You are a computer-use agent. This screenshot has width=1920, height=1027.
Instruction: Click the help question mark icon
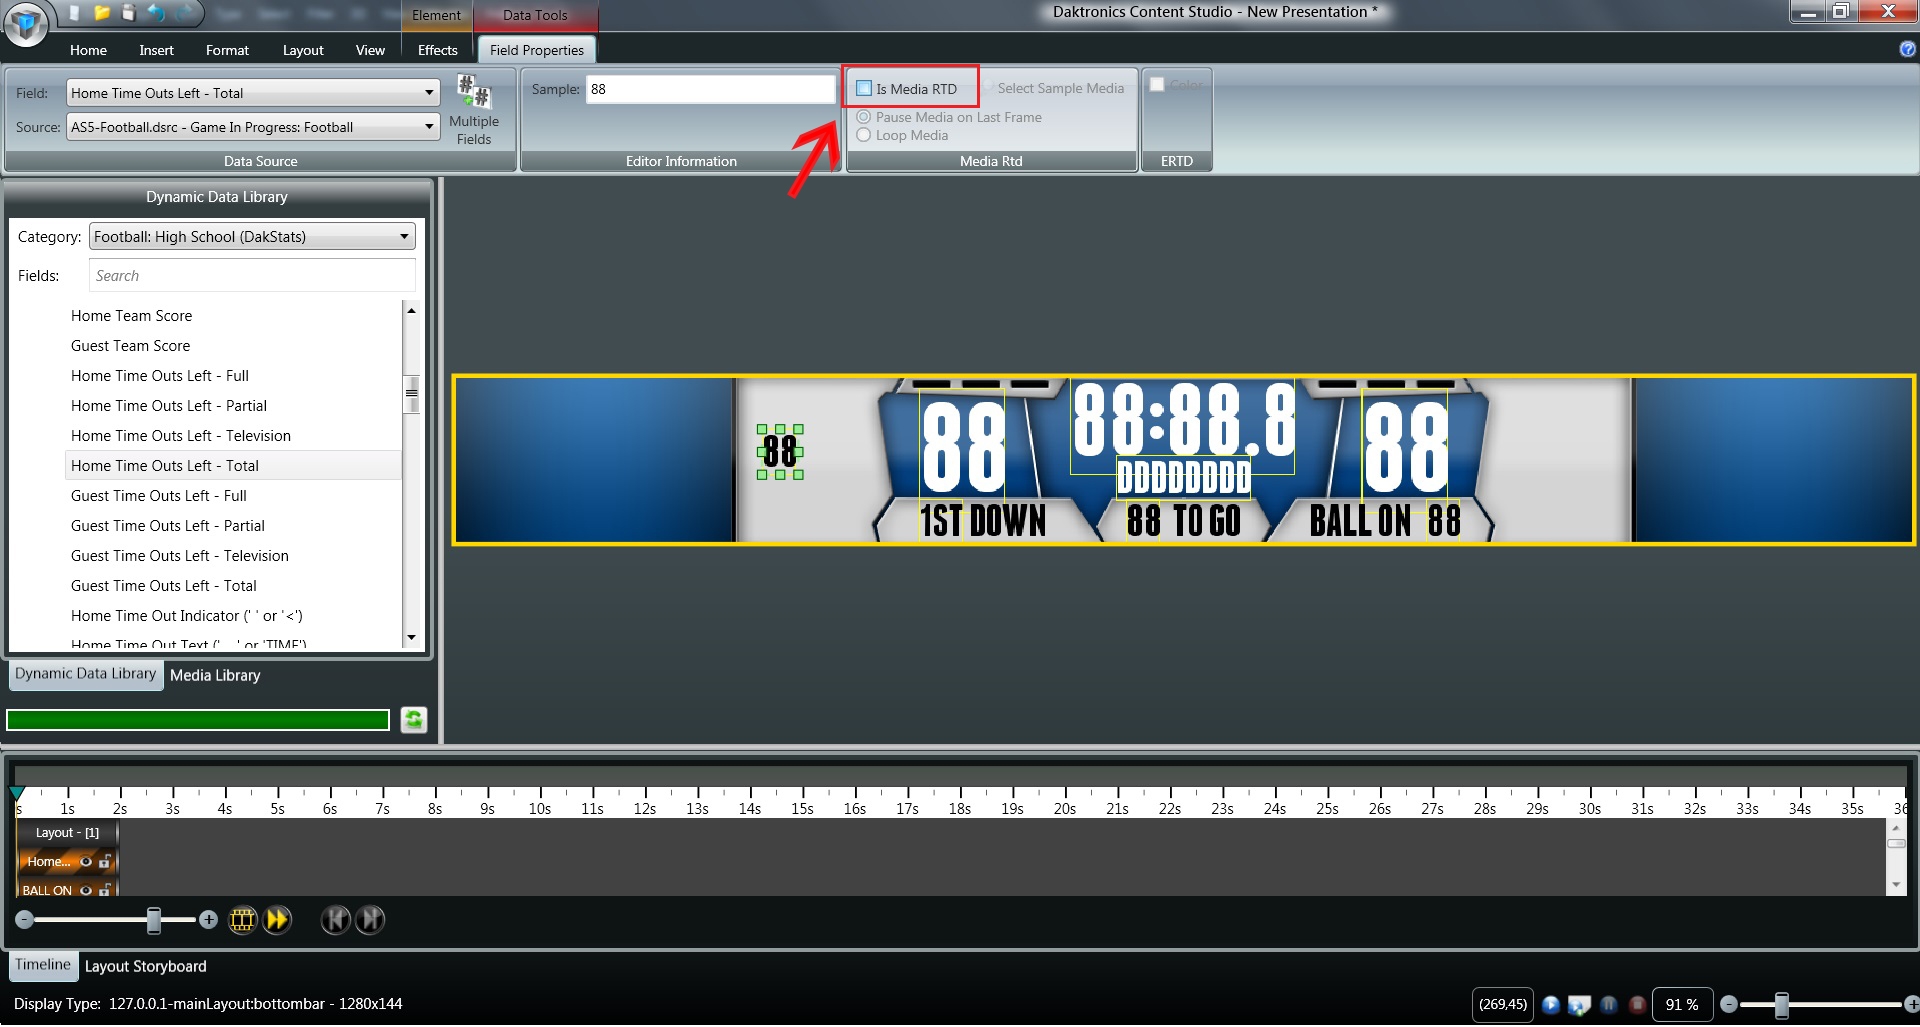click(1907, 49)
